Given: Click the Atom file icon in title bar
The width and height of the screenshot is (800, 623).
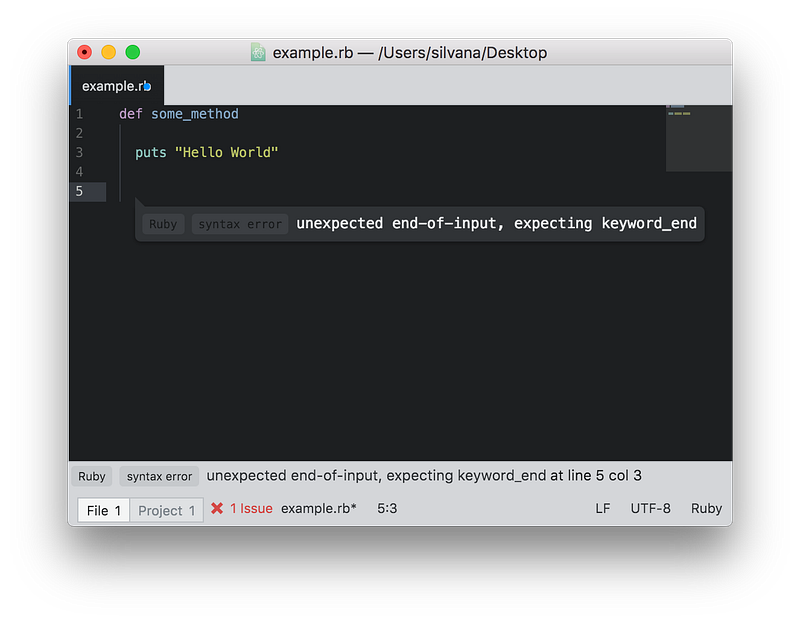Looking at the screenshot, I should click(258, 53).
